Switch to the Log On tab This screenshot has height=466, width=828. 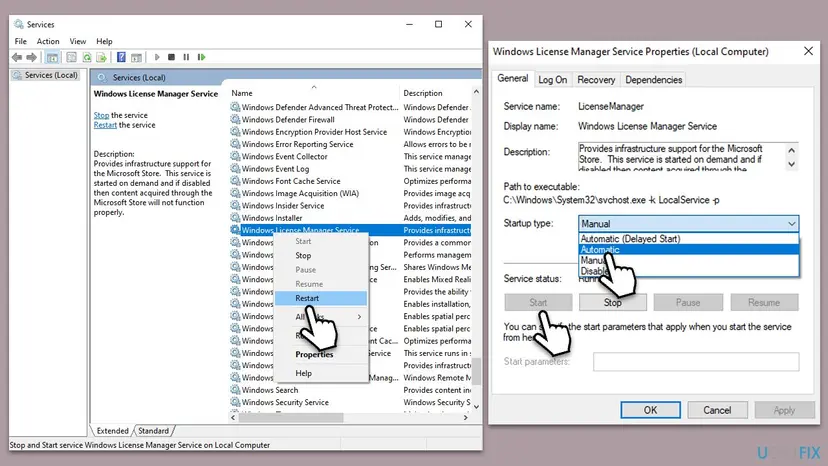coord(552,80)
